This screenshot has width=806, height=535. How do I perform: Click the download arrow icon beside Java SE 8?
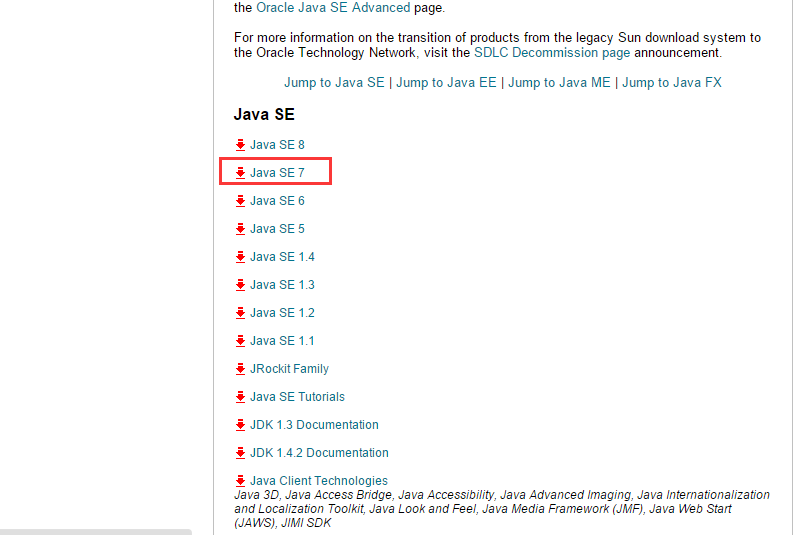pos(240,145)
